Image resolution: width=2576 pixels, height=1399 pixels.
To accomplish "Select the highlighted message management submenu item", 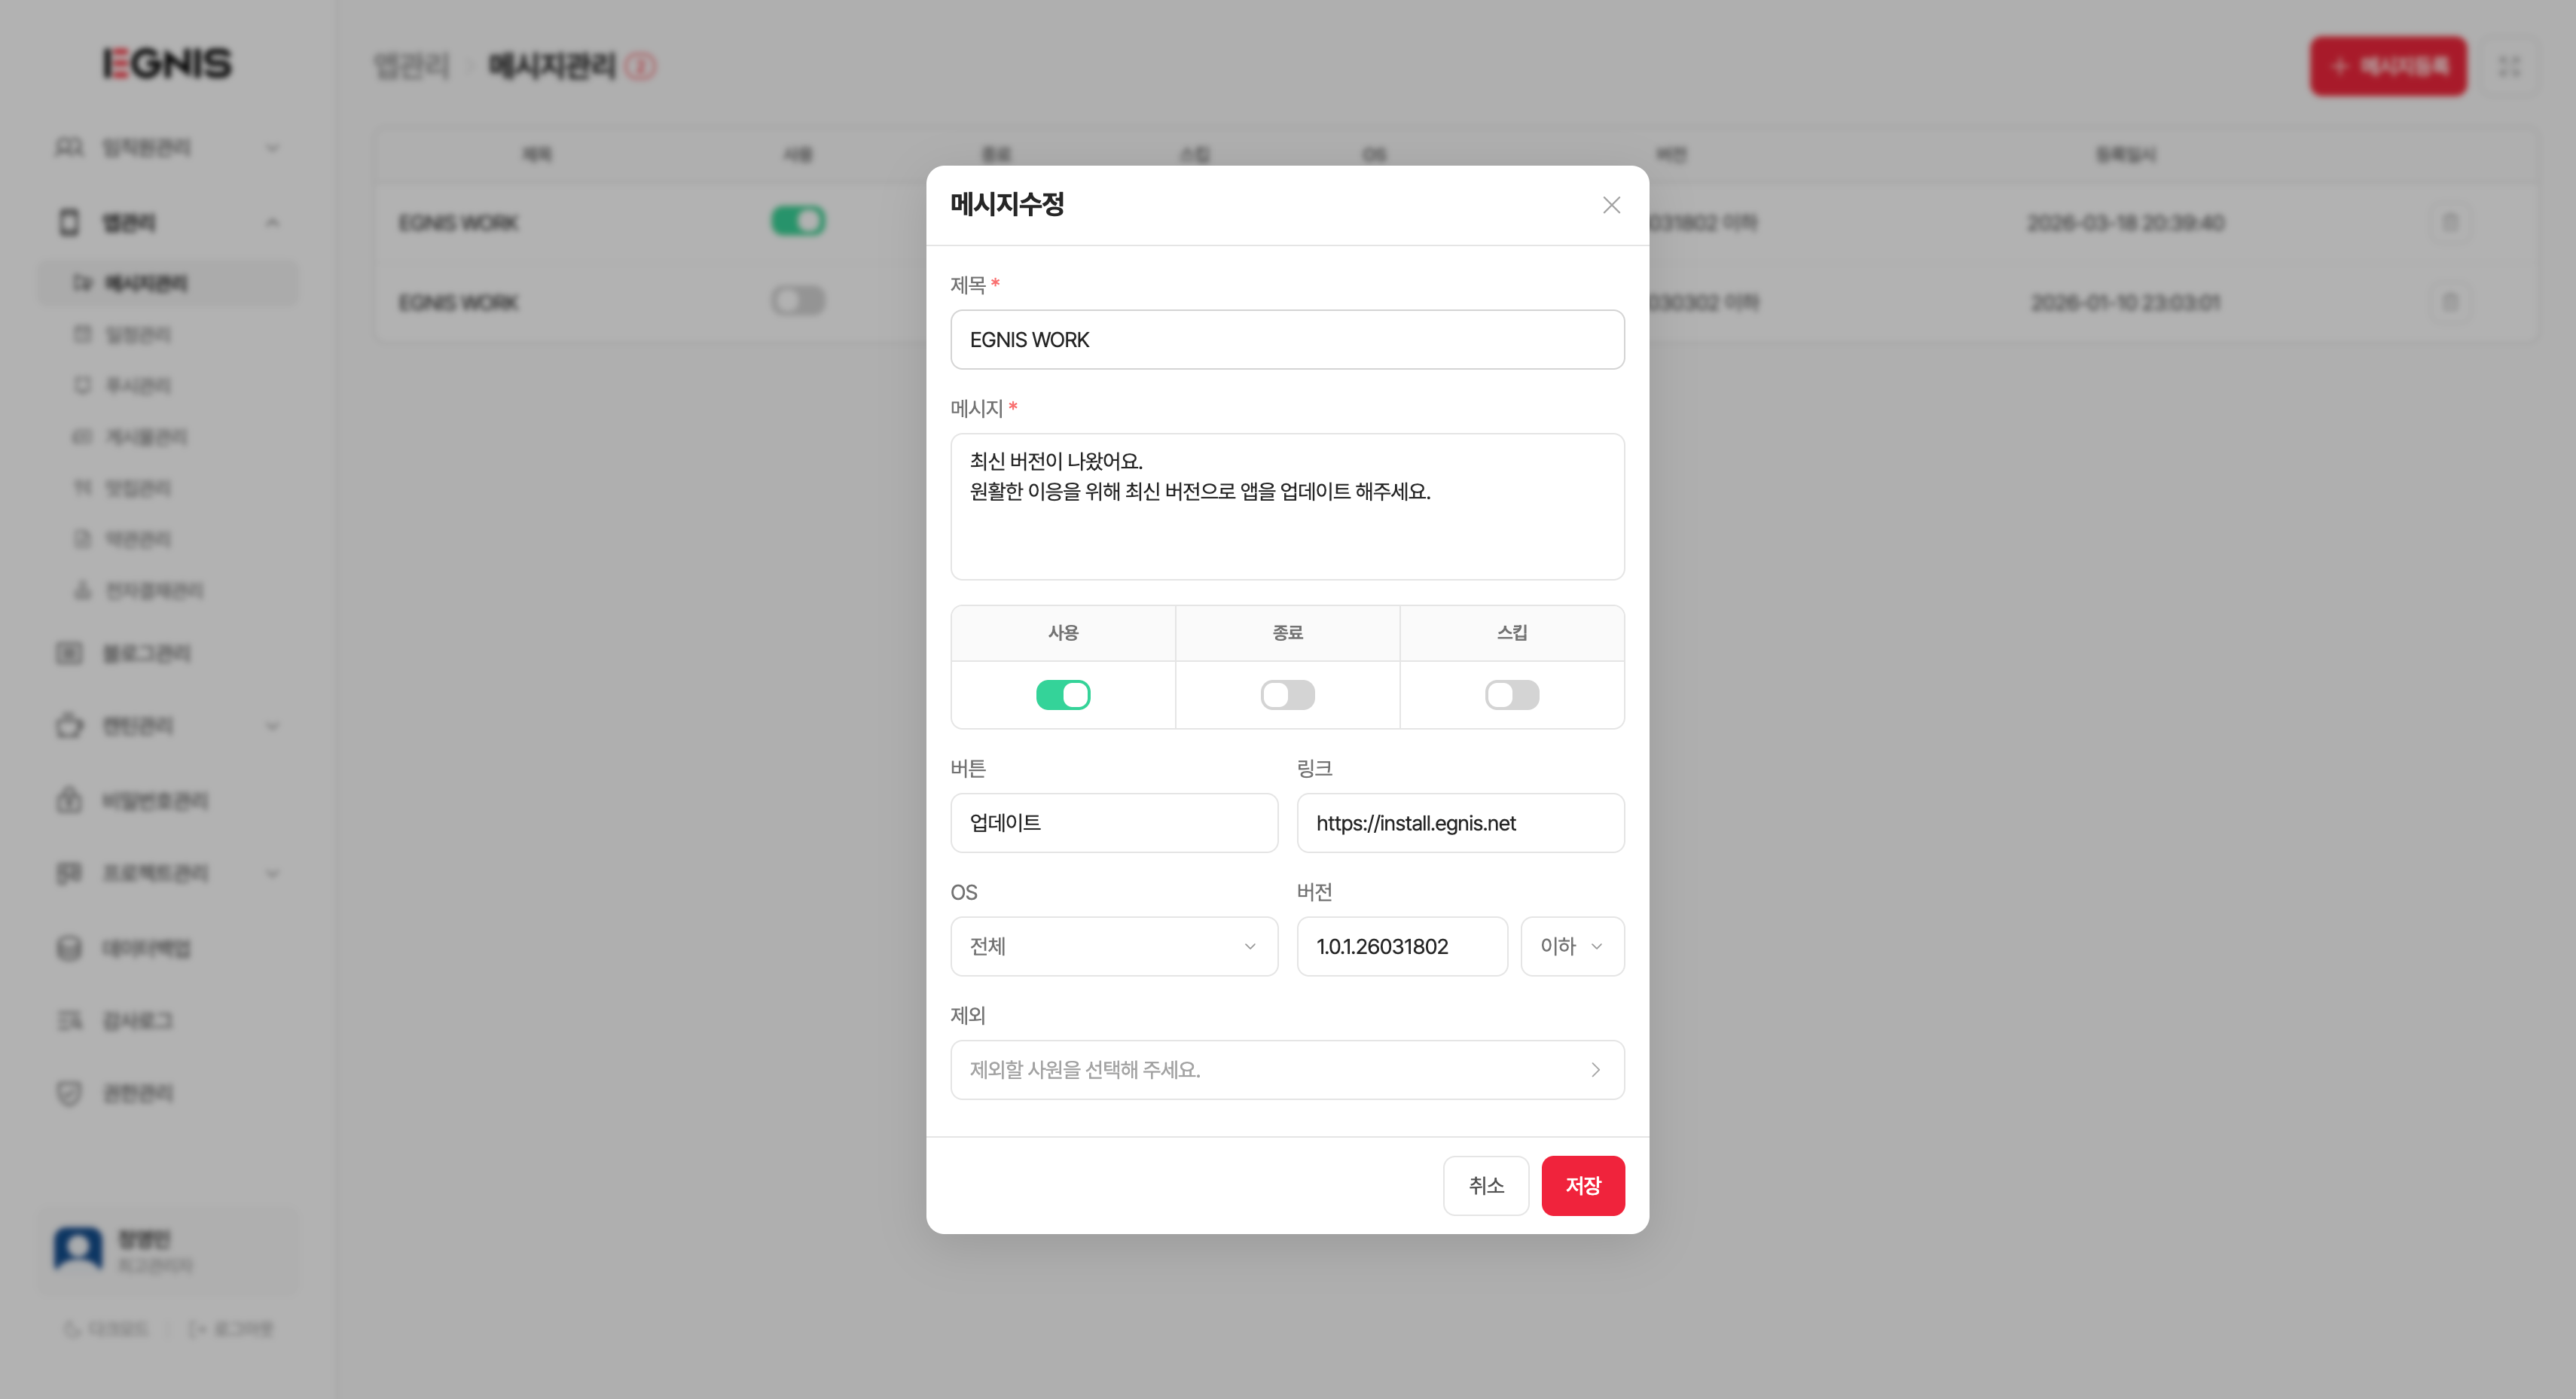I will tap(168, 283).
